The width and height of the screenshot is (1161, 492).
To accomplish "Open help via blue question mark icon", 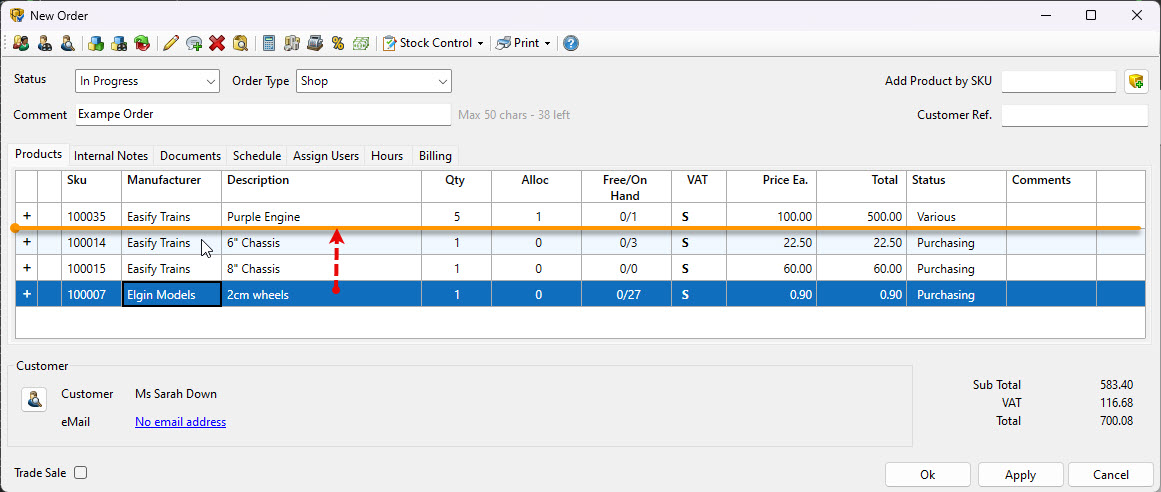I will click(570, 43).
